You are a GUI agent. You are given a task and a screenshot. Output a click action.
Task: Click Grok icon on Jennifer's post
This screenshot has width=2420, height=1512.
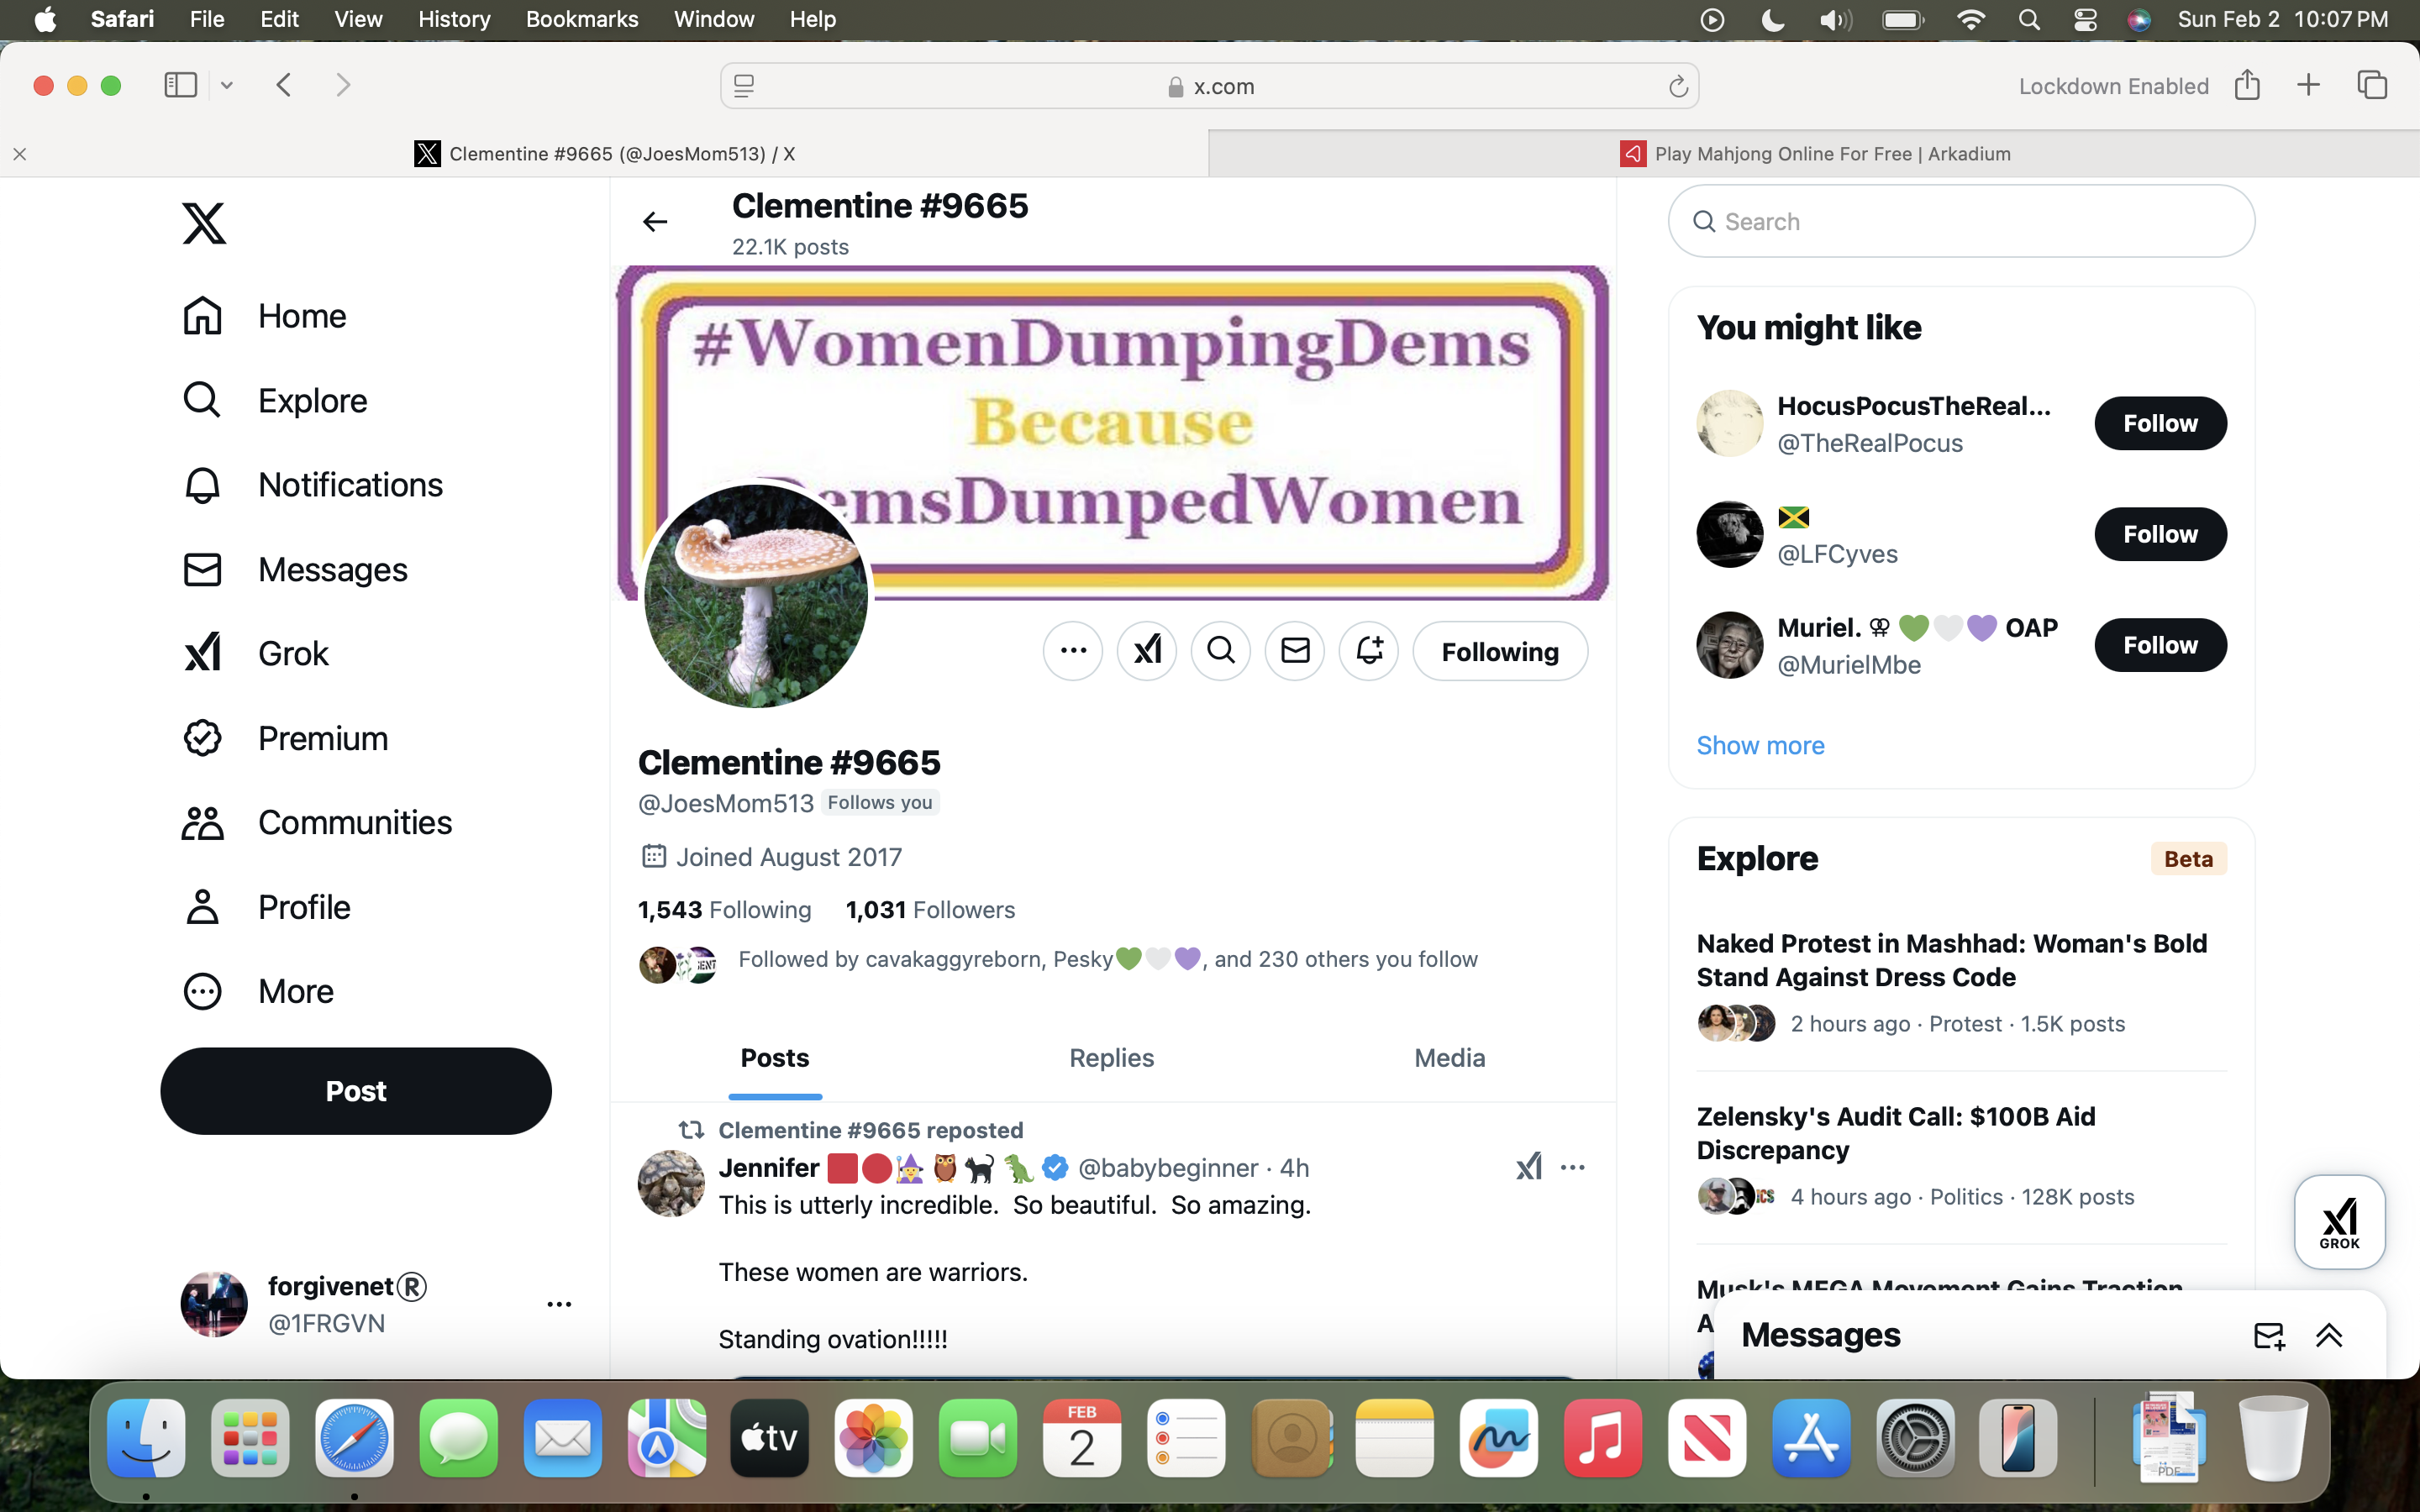coord(1529,1166)
